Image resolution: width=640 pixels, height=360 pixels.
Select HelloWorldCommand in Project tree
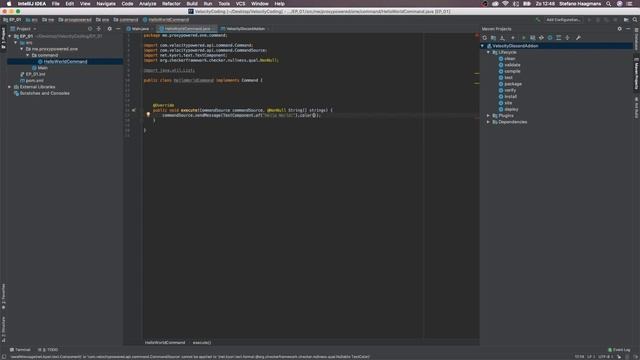click(x=65, y=62)
